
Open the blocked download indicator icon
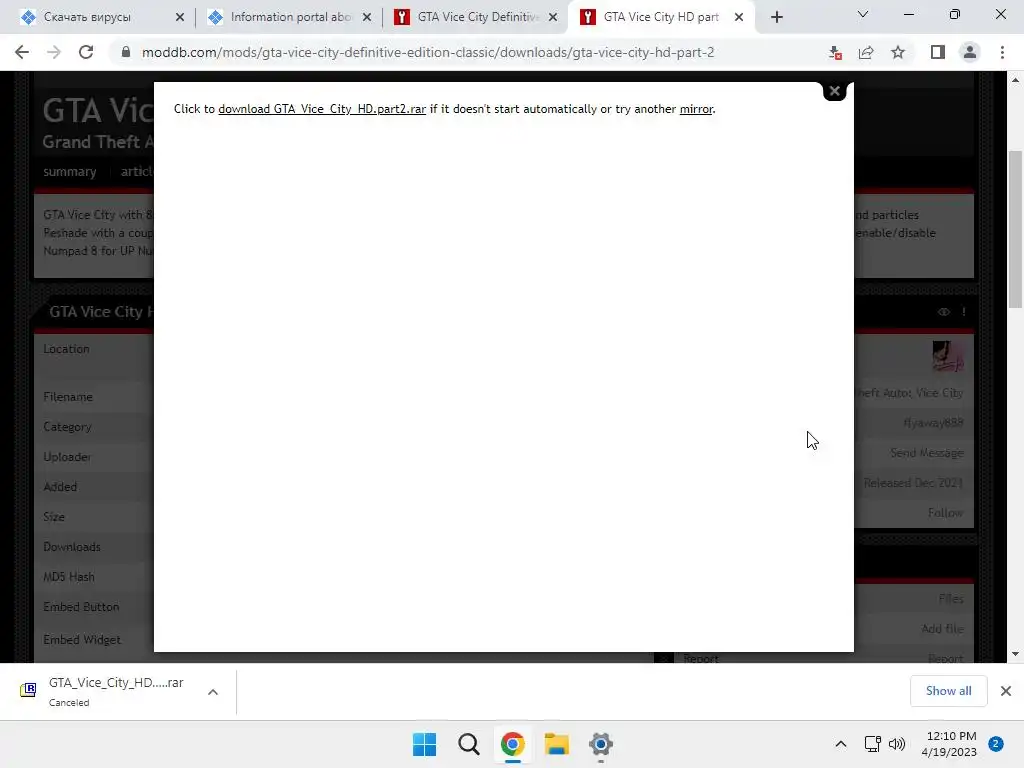coord(835,52)
